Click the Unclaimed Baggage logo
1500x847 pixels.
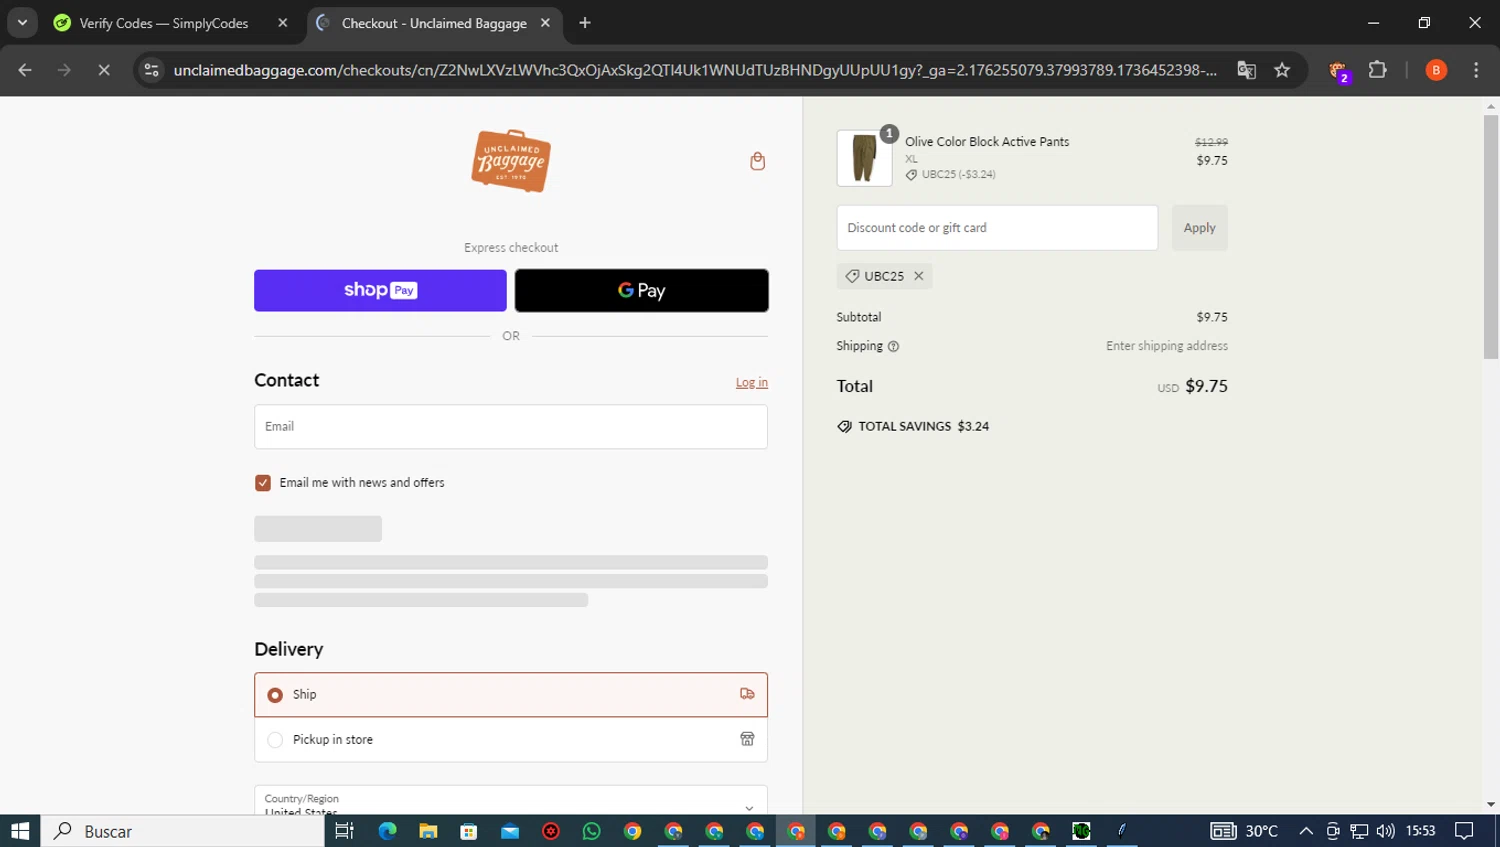[511, 160]
